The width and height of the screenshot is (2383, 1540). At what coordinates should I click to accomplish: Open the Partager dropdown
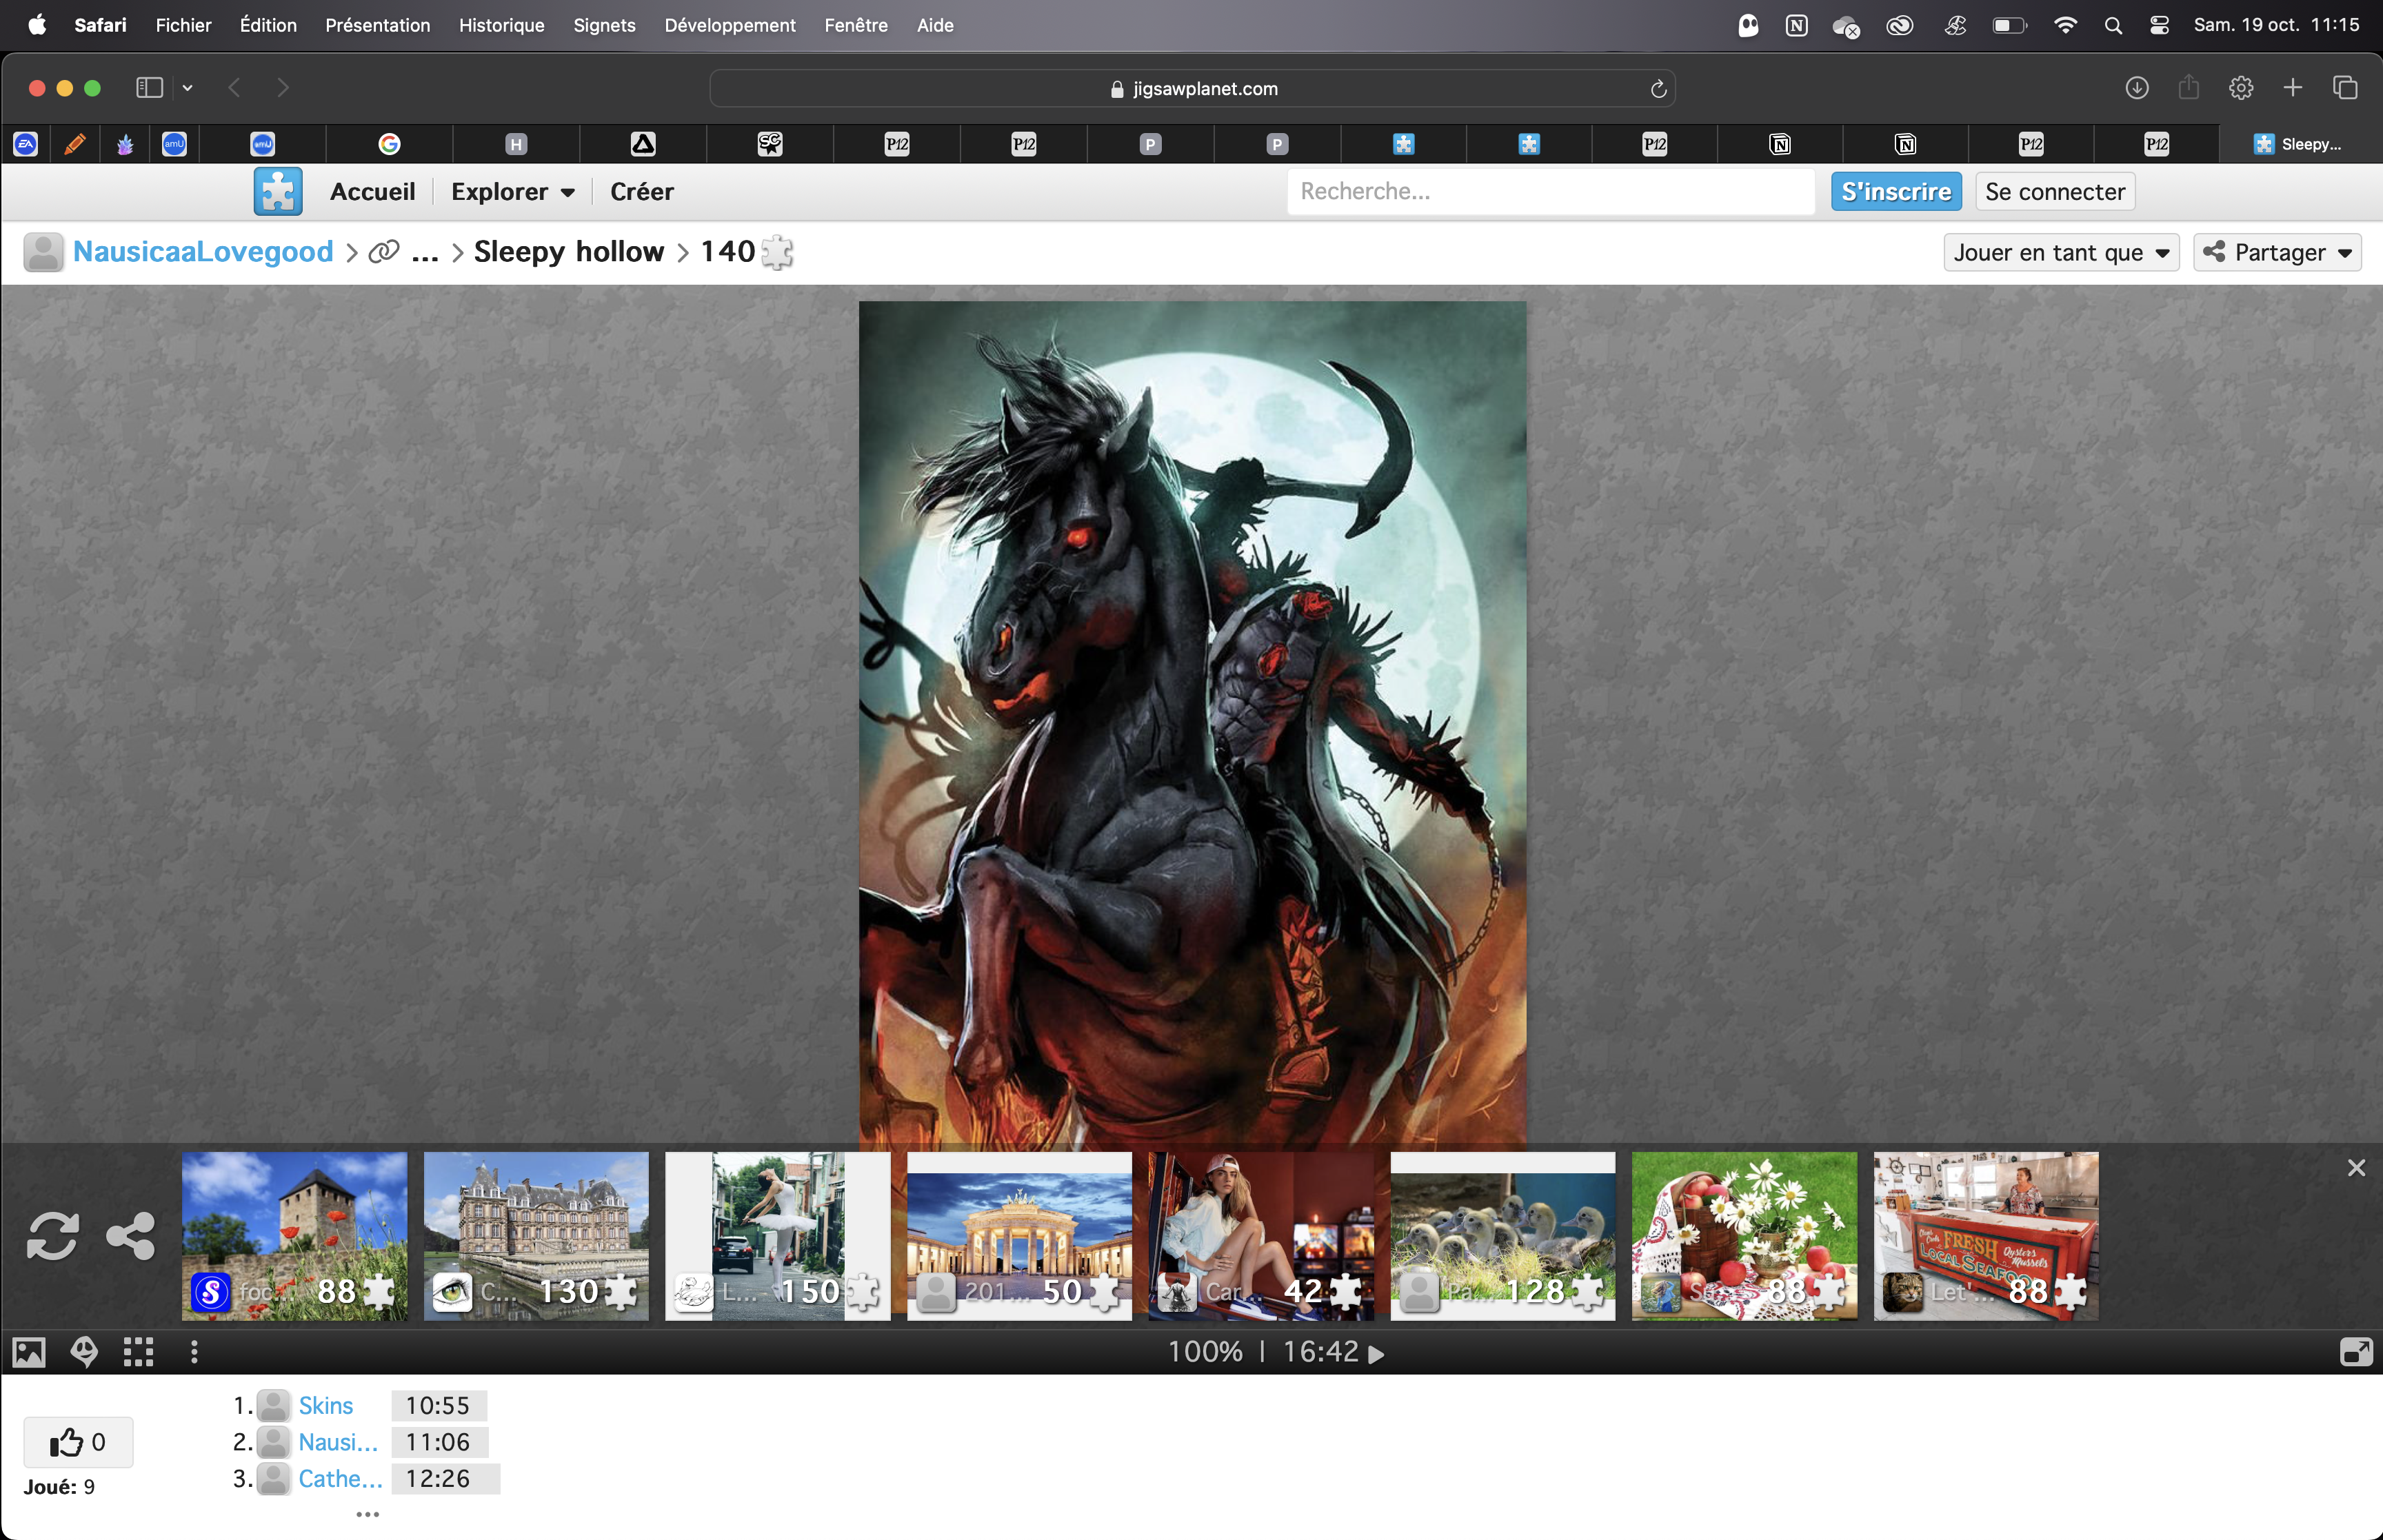(x=2277, y=252)
